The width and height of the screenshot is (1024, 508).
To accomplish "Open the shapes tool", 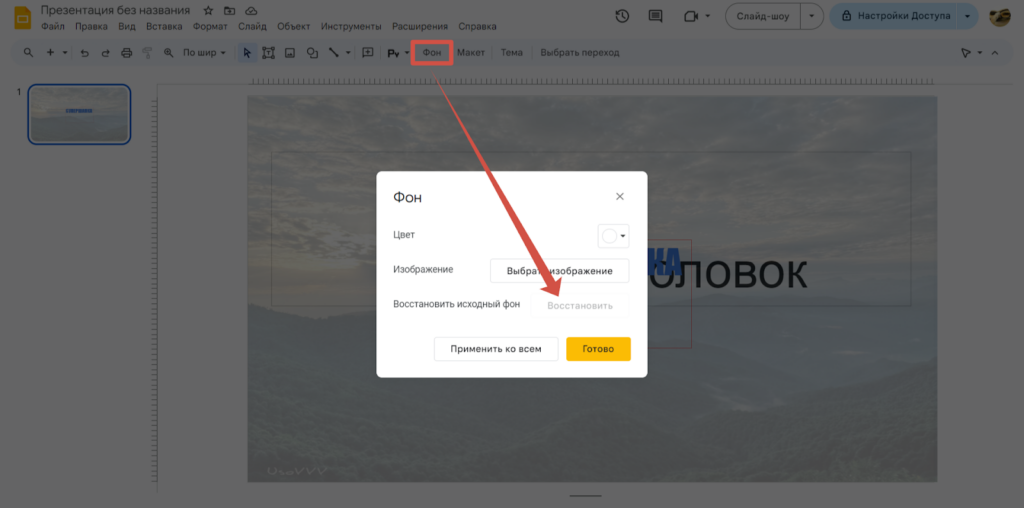I will pos(312,53).
